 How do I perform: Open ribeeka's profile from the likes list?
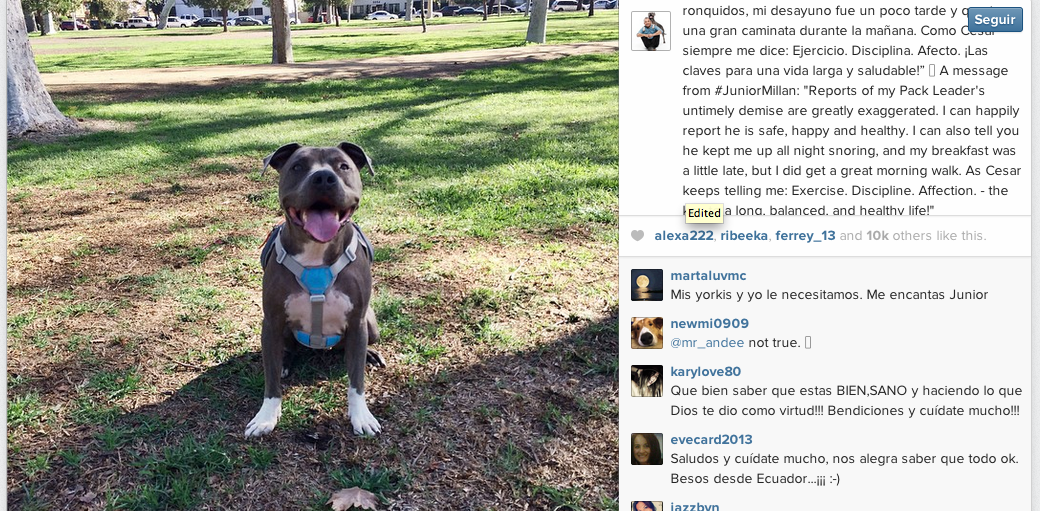pos(744,236)
